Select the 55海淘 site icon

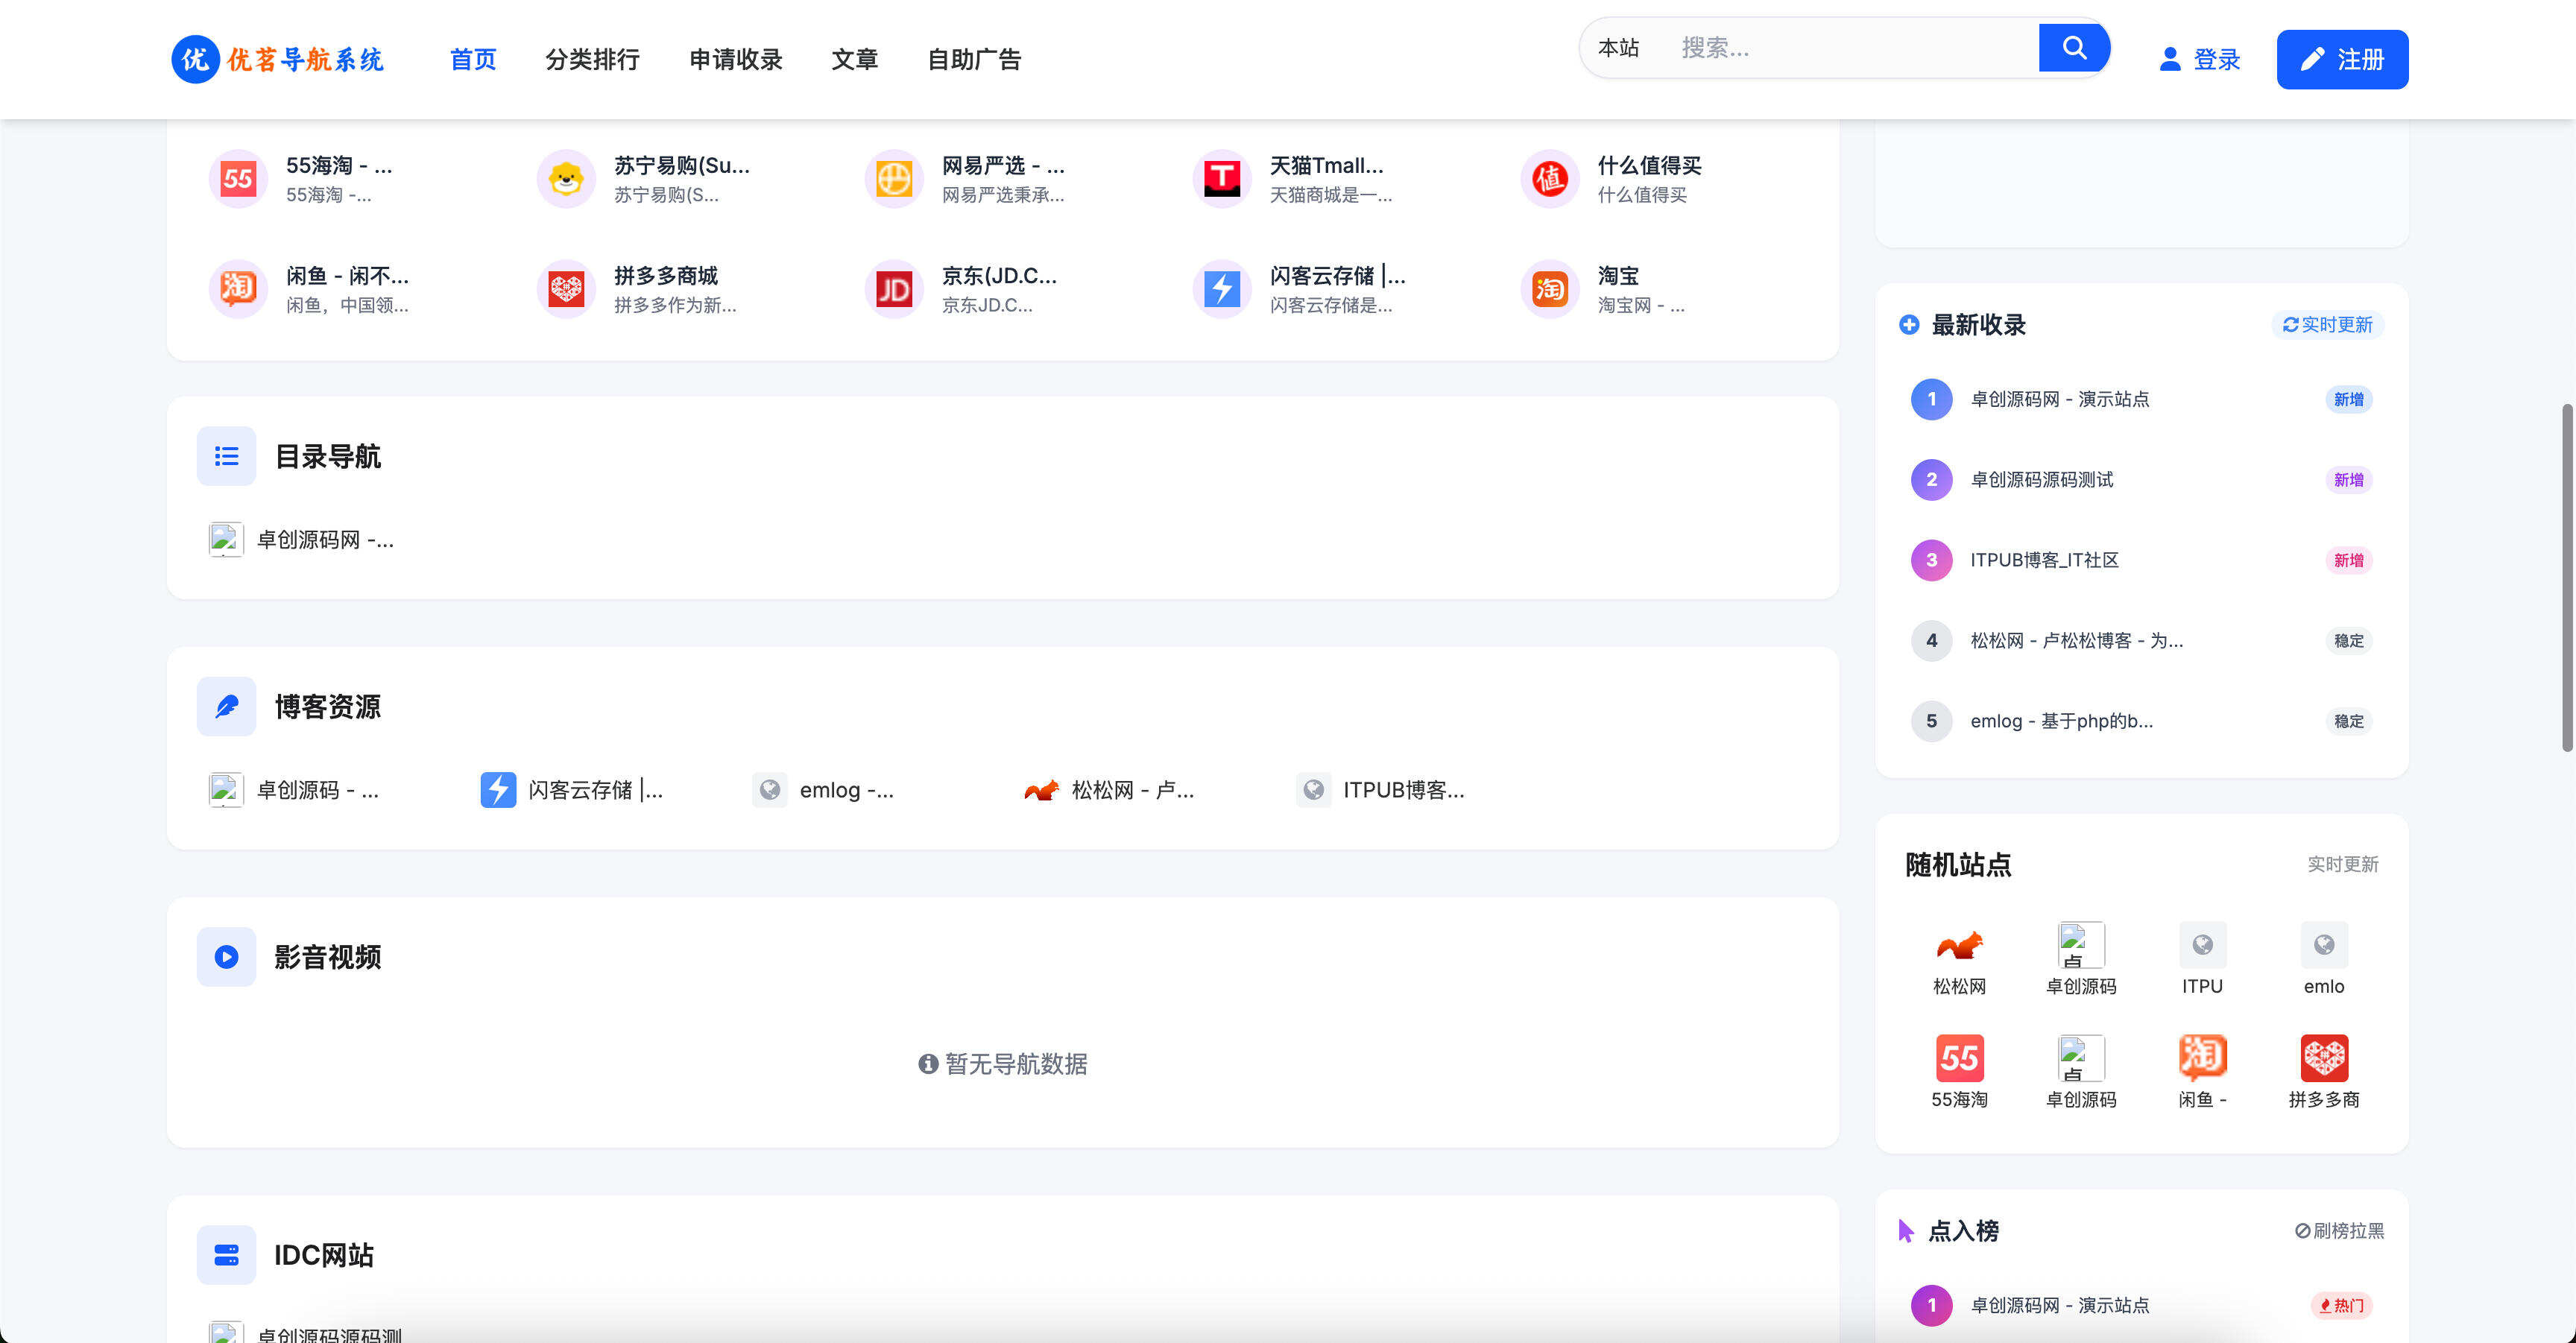coord(237,178)
